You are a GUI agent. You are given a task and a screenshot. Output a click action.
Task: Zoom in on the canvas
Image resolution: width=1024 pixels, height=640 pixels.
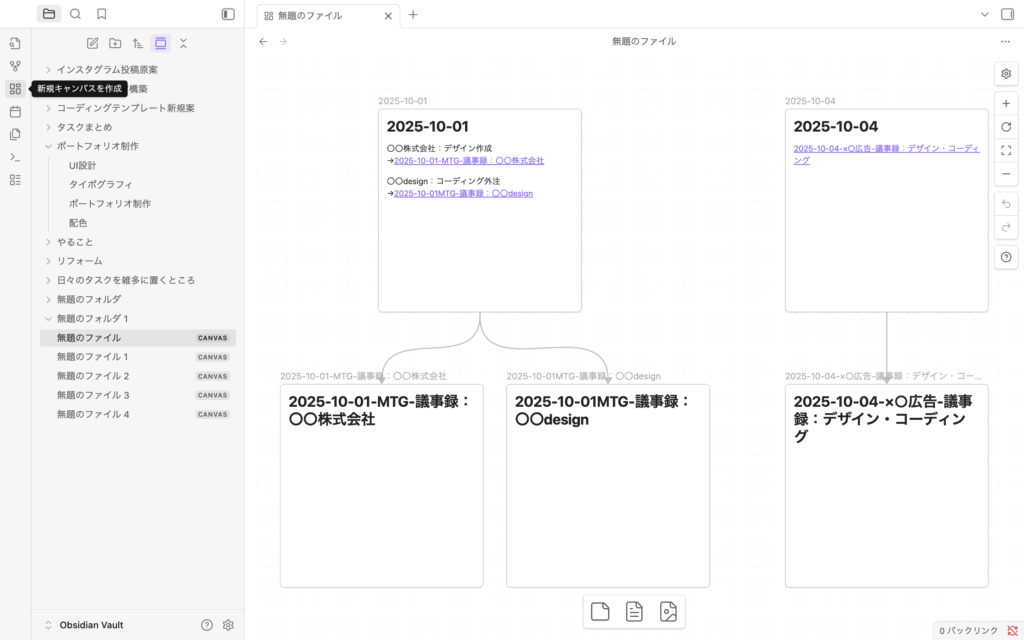(x=1006, y=104)
